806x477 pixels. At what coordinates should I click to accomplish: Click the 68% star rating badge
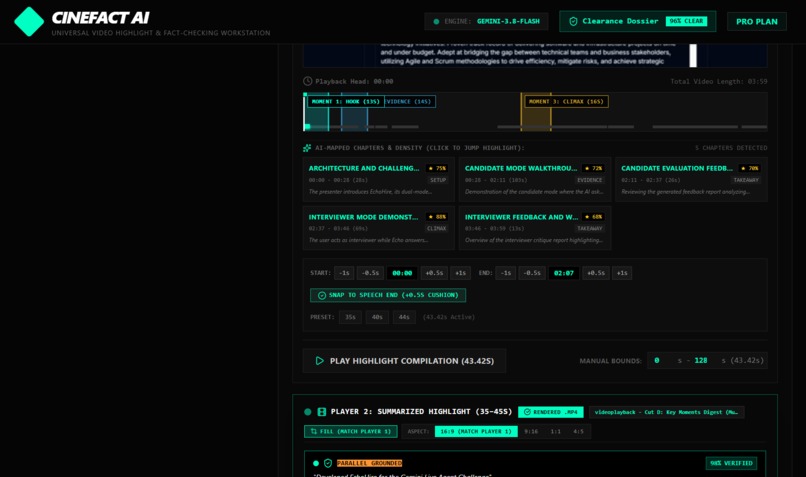594,217
